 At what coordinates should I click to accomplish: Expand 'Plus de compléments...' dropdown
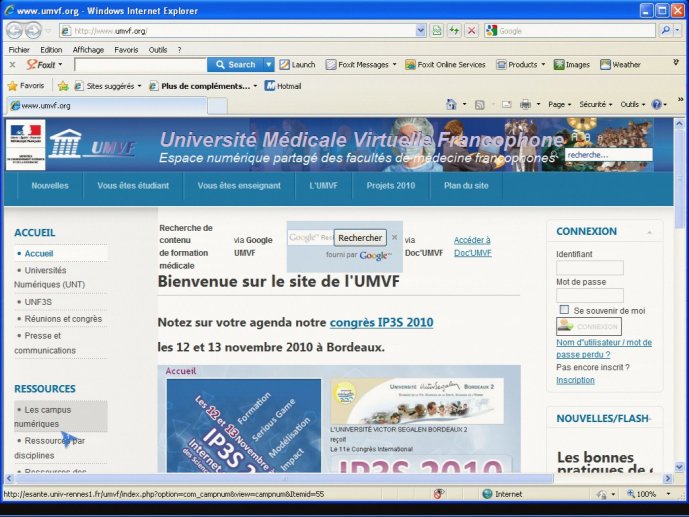pyautogui.click(x=255, y=86)
